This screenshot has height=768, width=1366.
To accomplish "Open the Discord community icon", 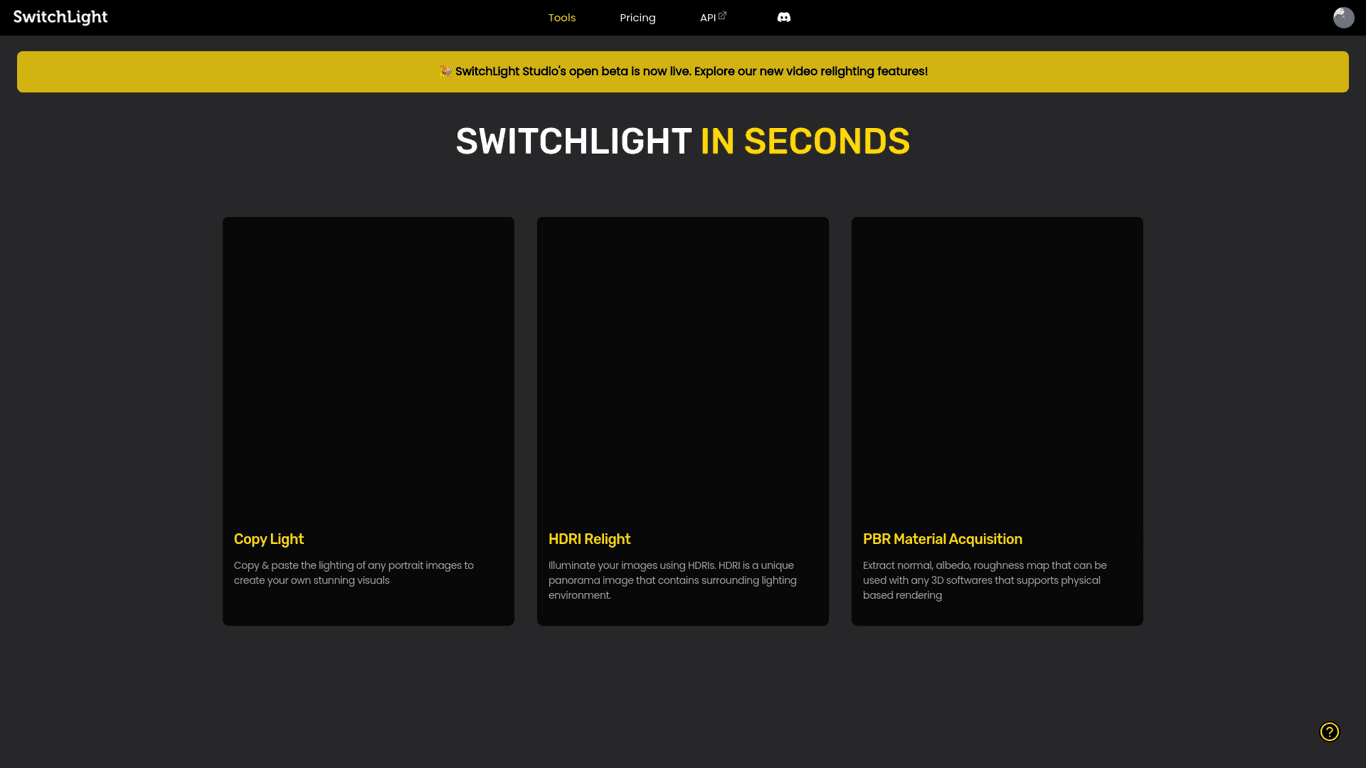I will [784, 17].
